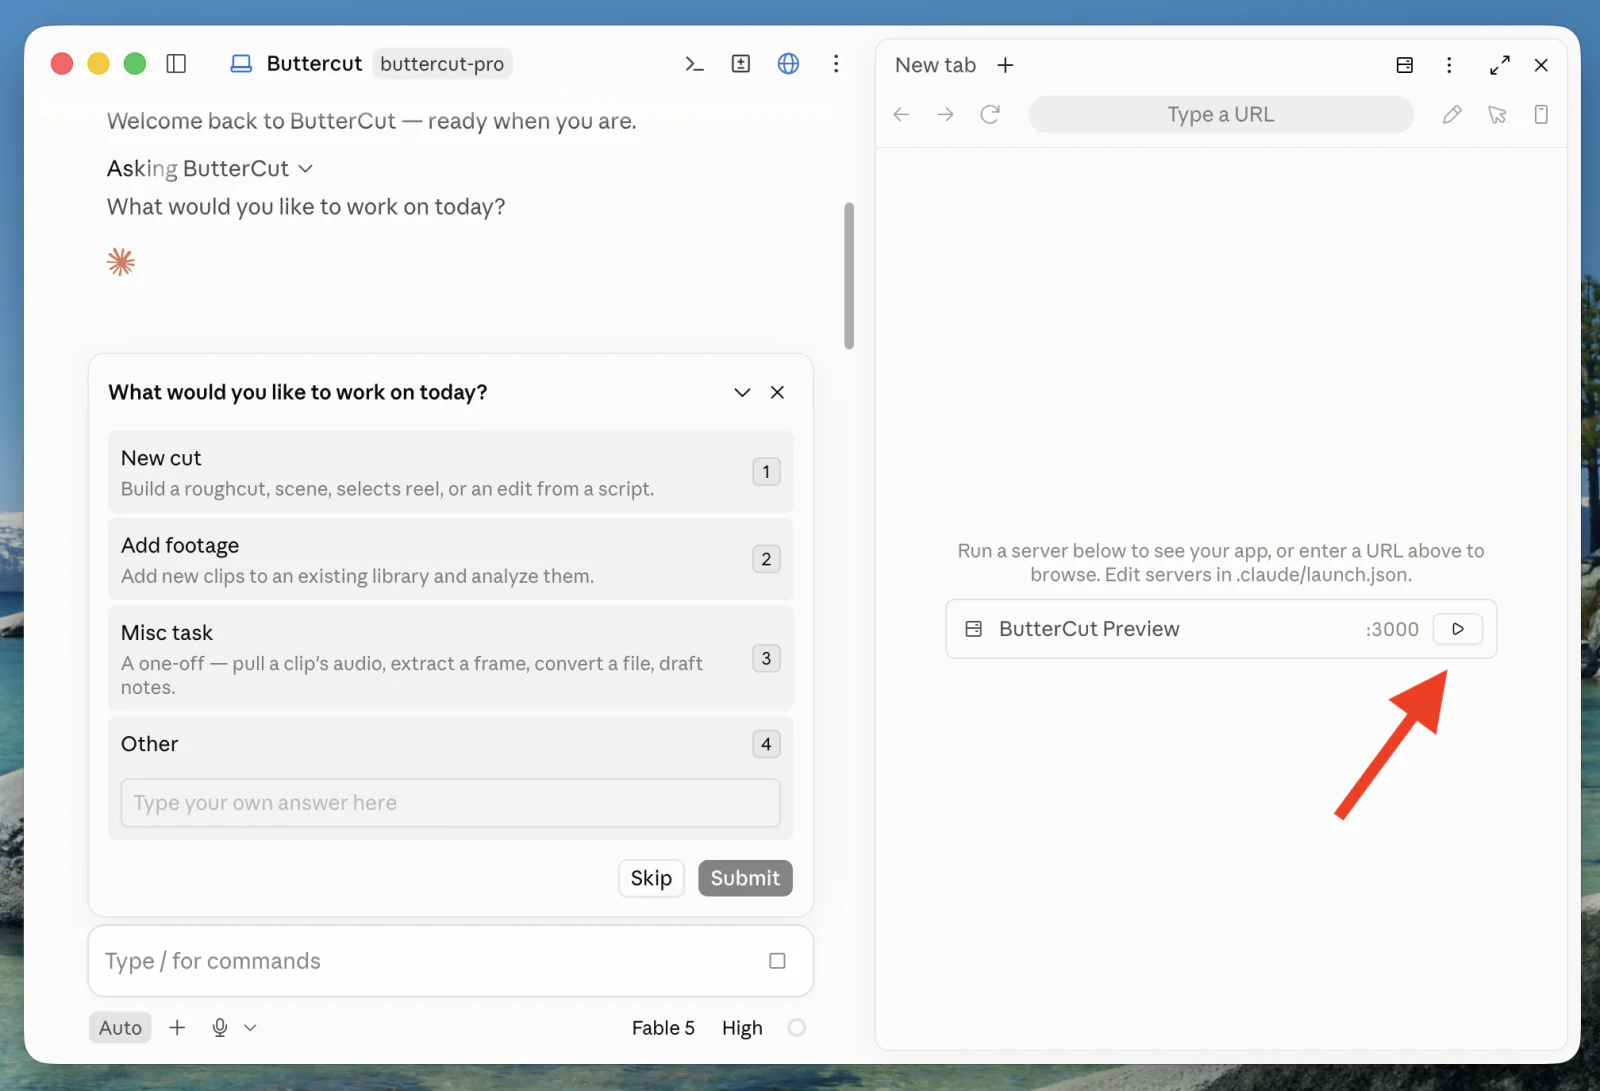Click the :3000 port label
Screen dimensions: 1600x1091
pyautogui.click(x=1392, y=629)
